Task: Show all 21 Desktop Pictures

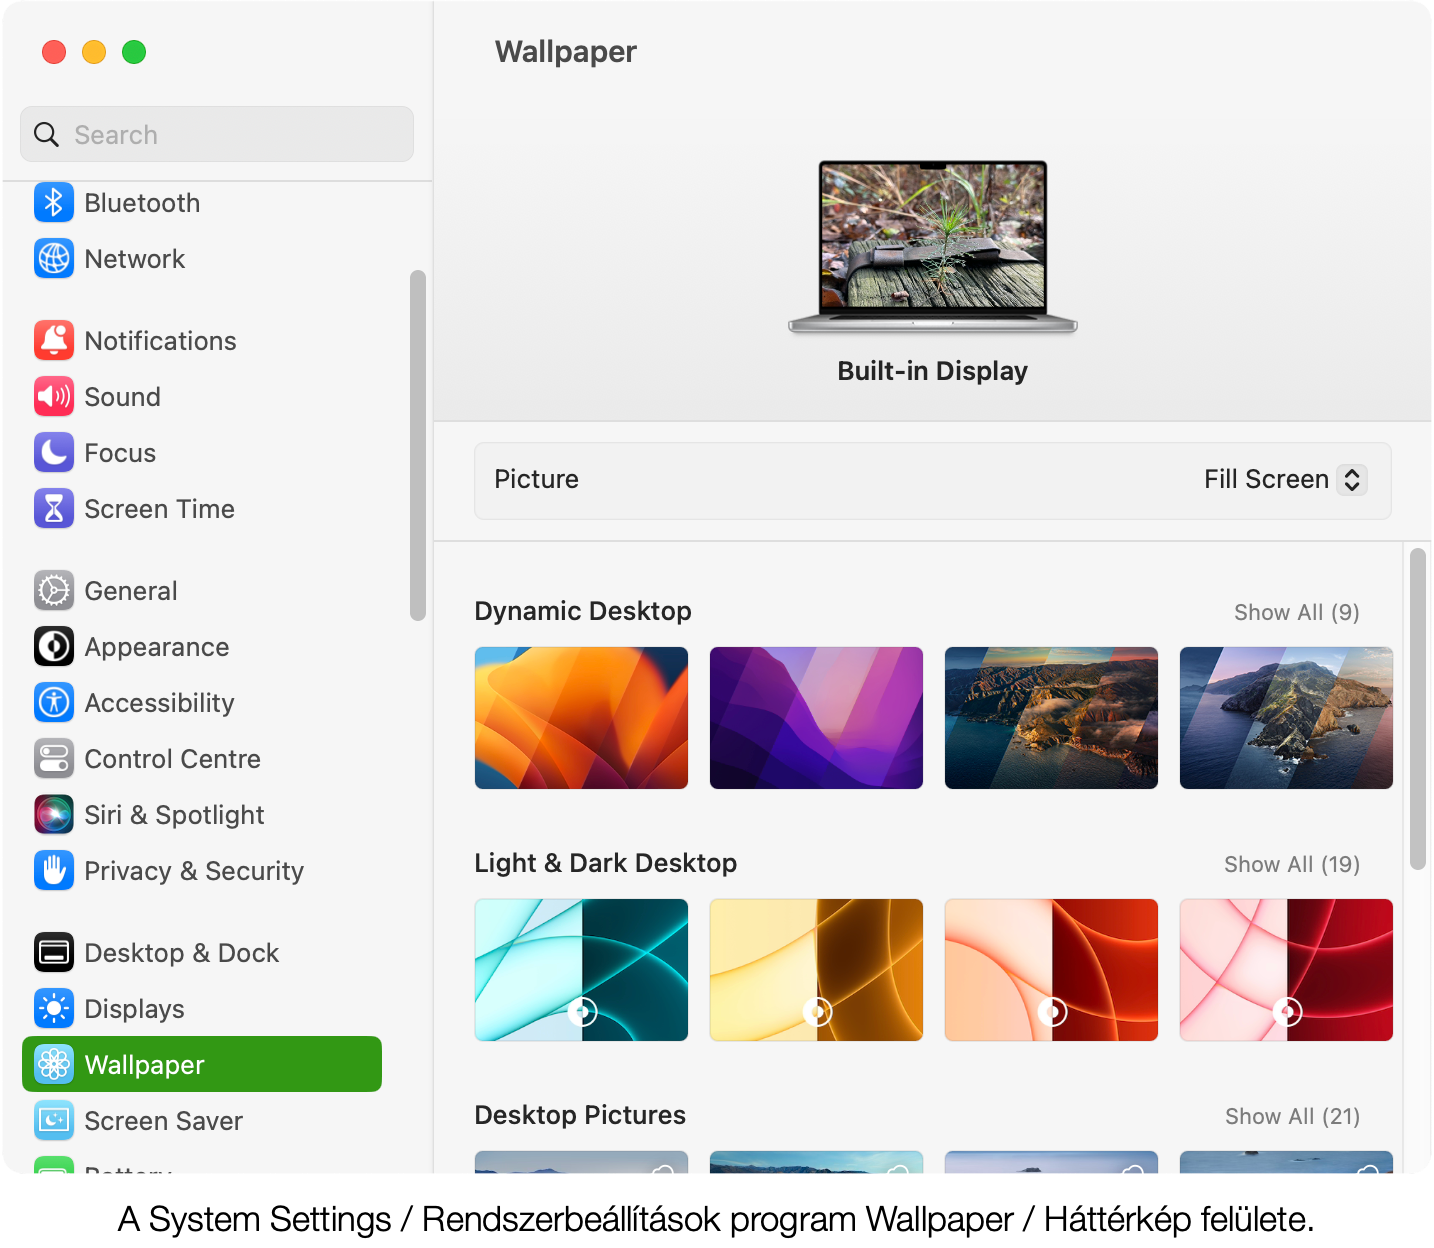Action: [1292, 1116]
